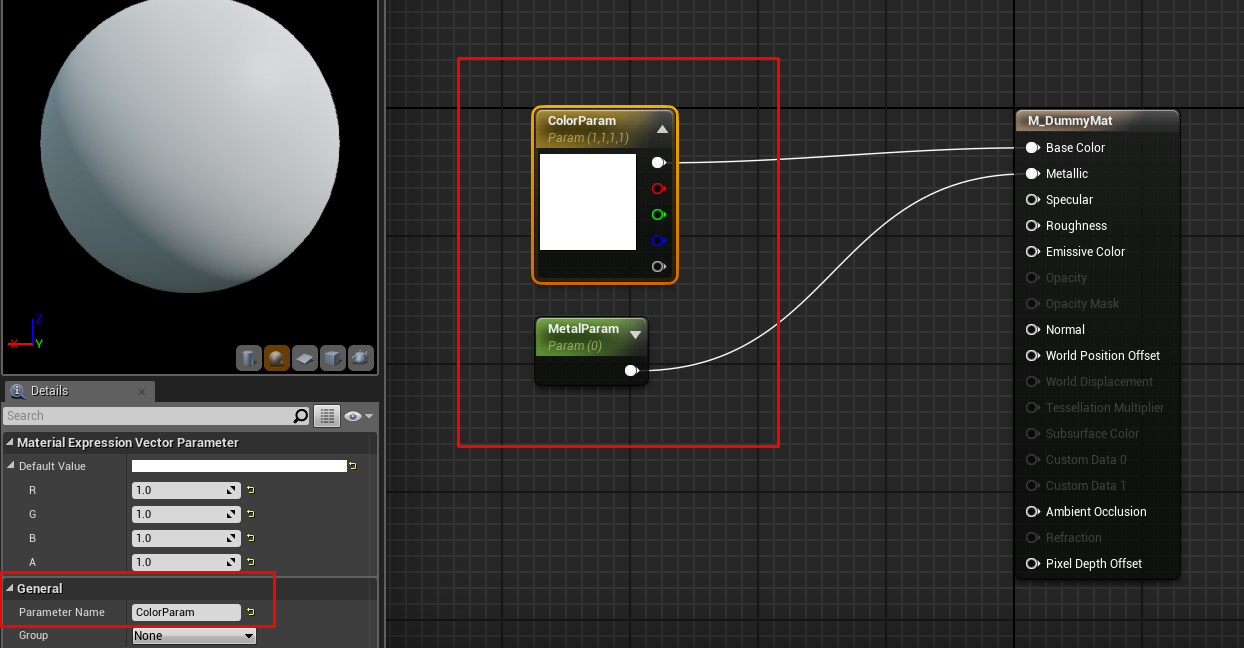Open the eye view options dropdown
The image size is (1244, 648).
tap(358, 416)
